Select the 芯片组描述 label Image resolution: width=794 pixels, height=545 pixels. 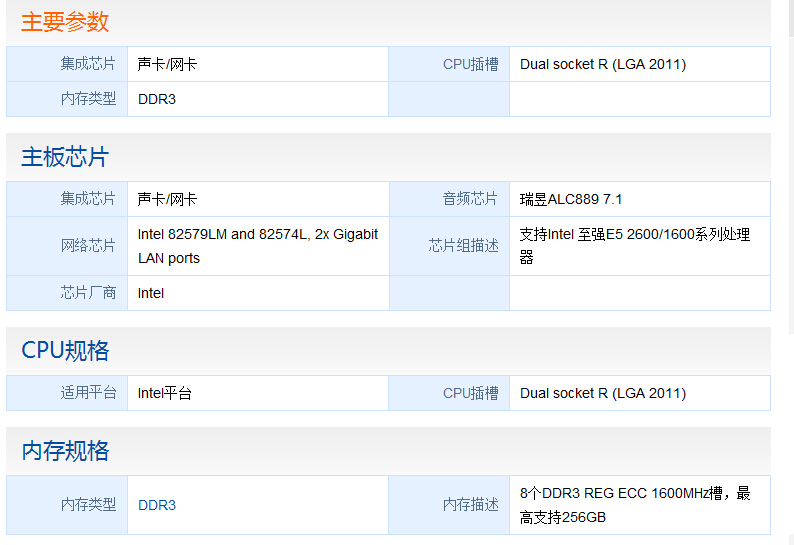click(x=463, y=246)
